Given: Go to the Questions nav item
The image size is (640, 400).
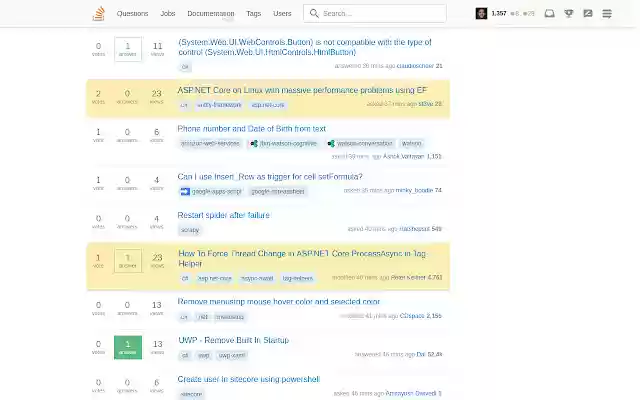Looking at the screenshot, I should click(132, 13).
